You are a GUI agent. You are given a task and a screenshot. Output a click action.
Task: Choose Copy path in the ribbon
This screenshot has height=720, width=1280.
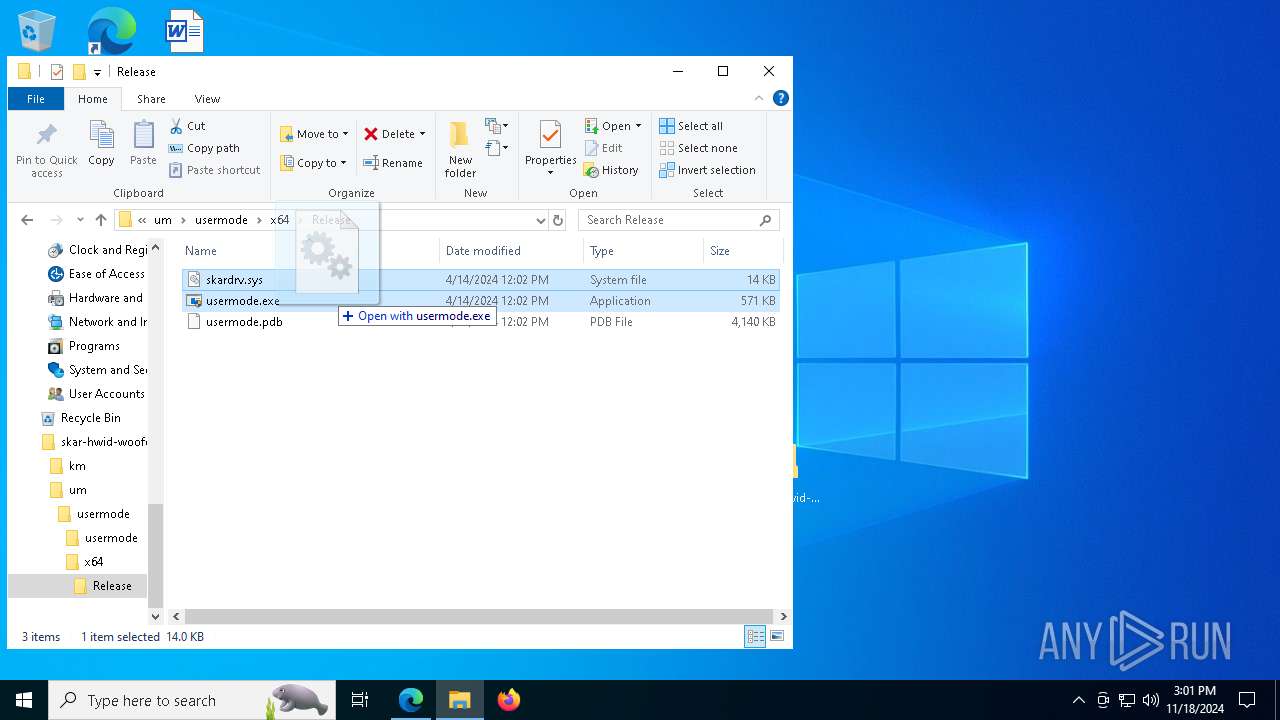pyautogui.click(x=205, y=148)
